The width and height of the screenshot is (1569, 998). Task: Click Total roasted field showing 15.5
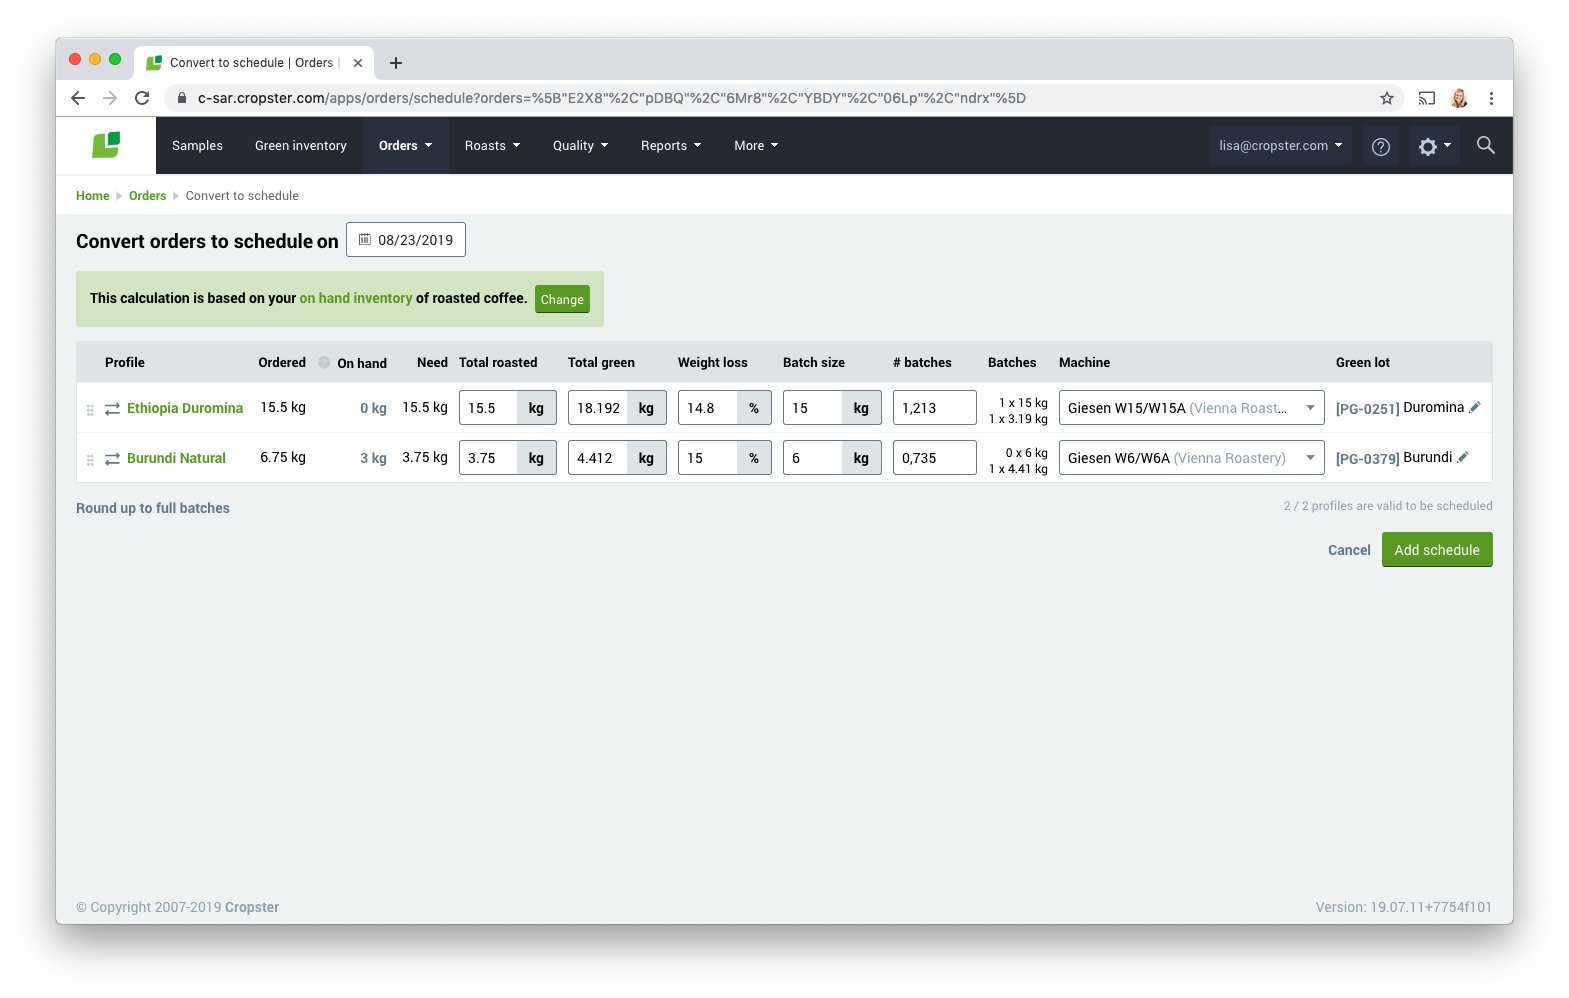pos(489,408)
